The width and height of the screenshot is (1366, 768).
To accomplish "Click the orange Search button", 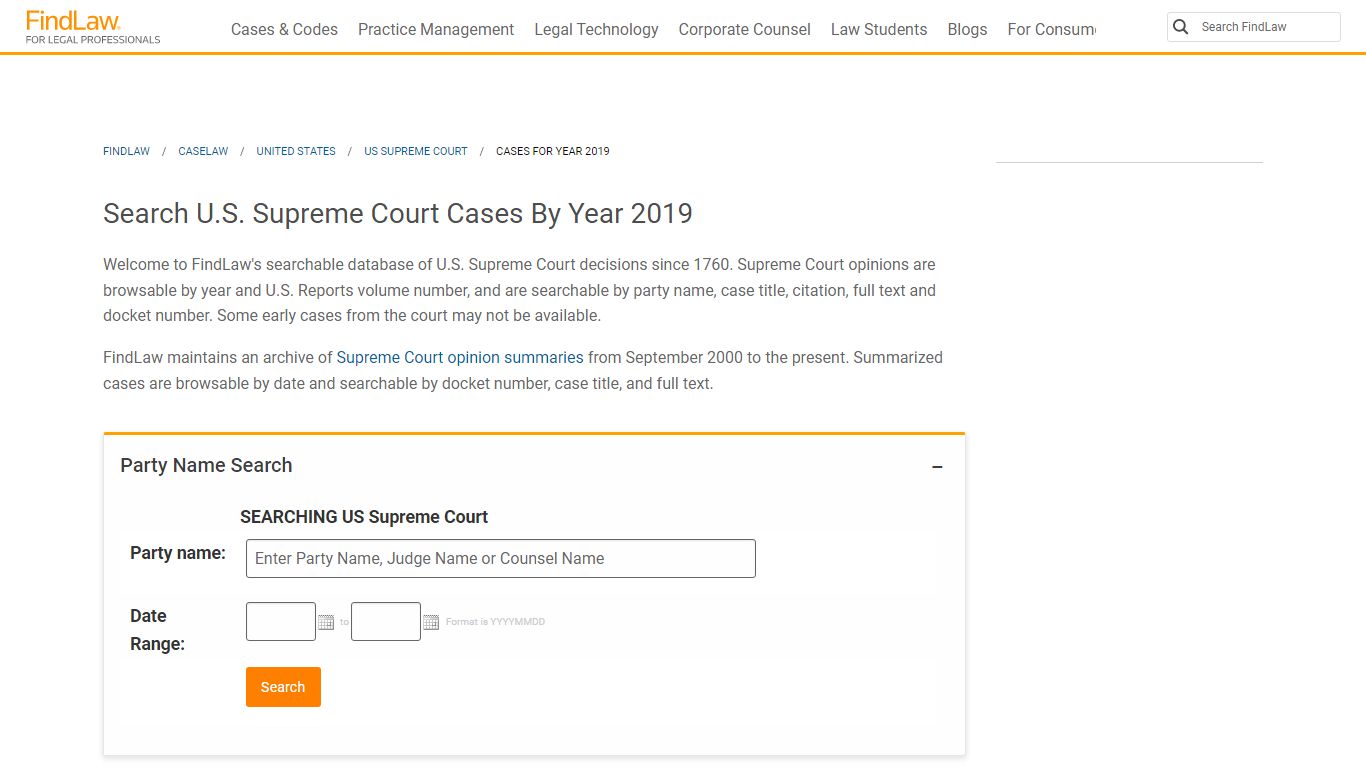I will pyautogui.click(x=283, y=687).
